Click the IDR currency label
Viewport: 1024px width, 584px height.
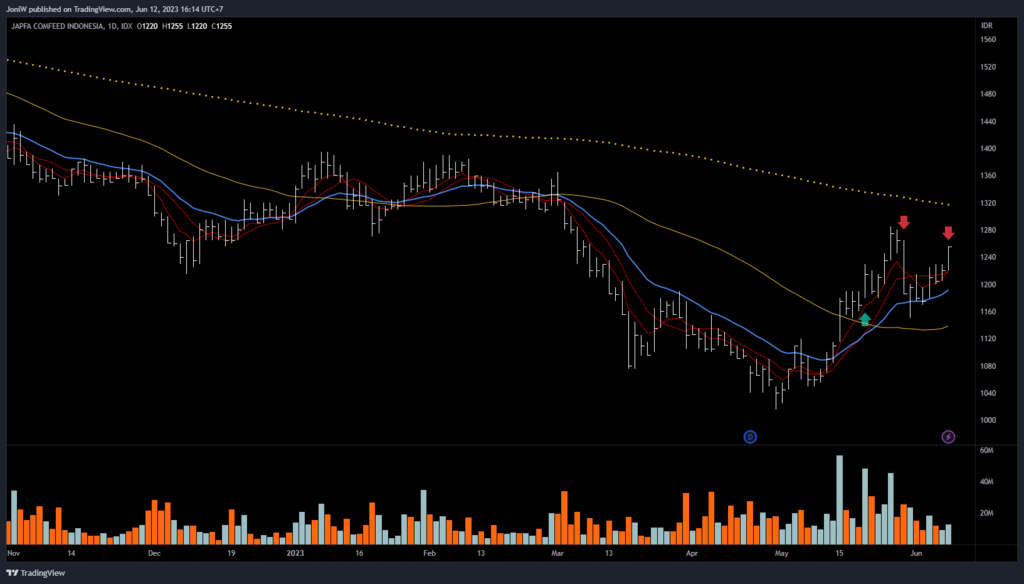point(987,22)
